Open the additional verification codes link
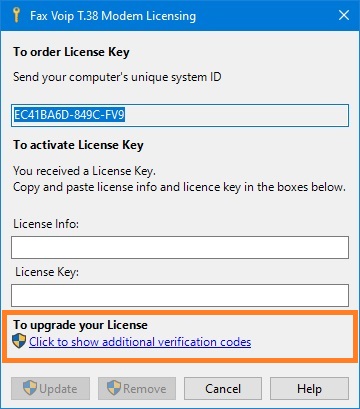360x409 pixels. coord(140,342)
